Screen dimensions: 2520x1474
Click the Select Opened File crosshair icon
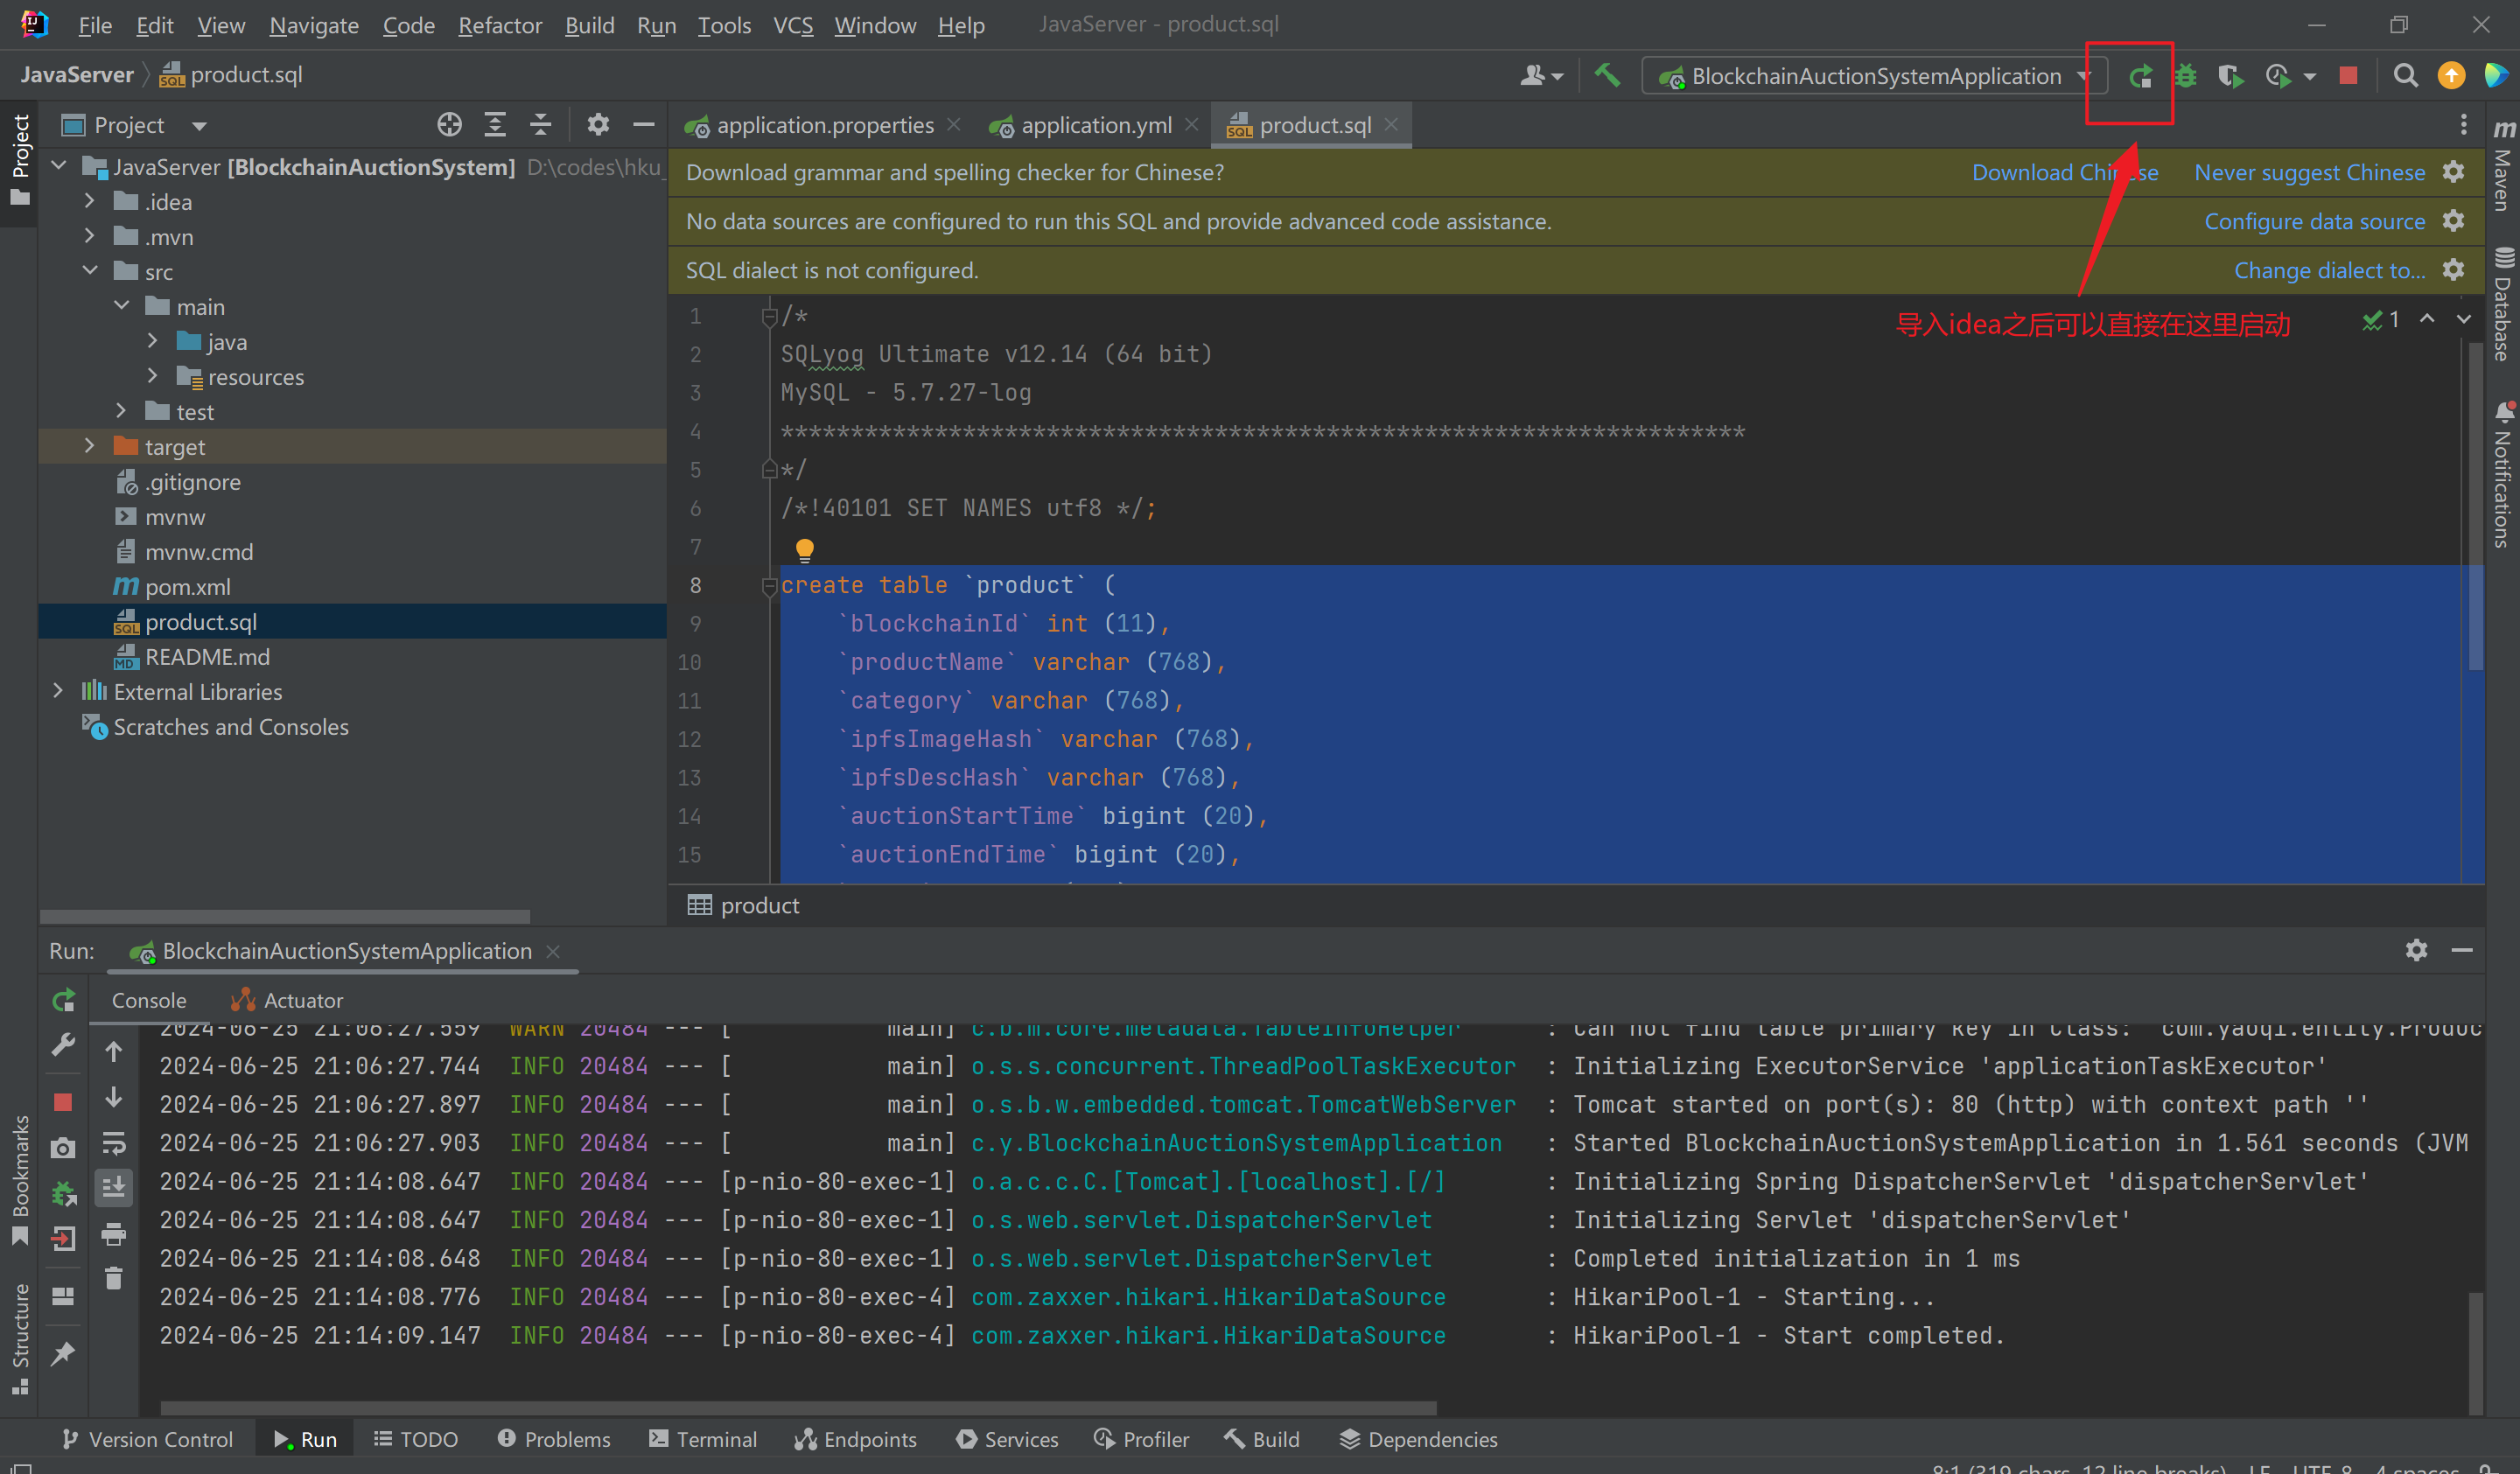click(449, 125)
